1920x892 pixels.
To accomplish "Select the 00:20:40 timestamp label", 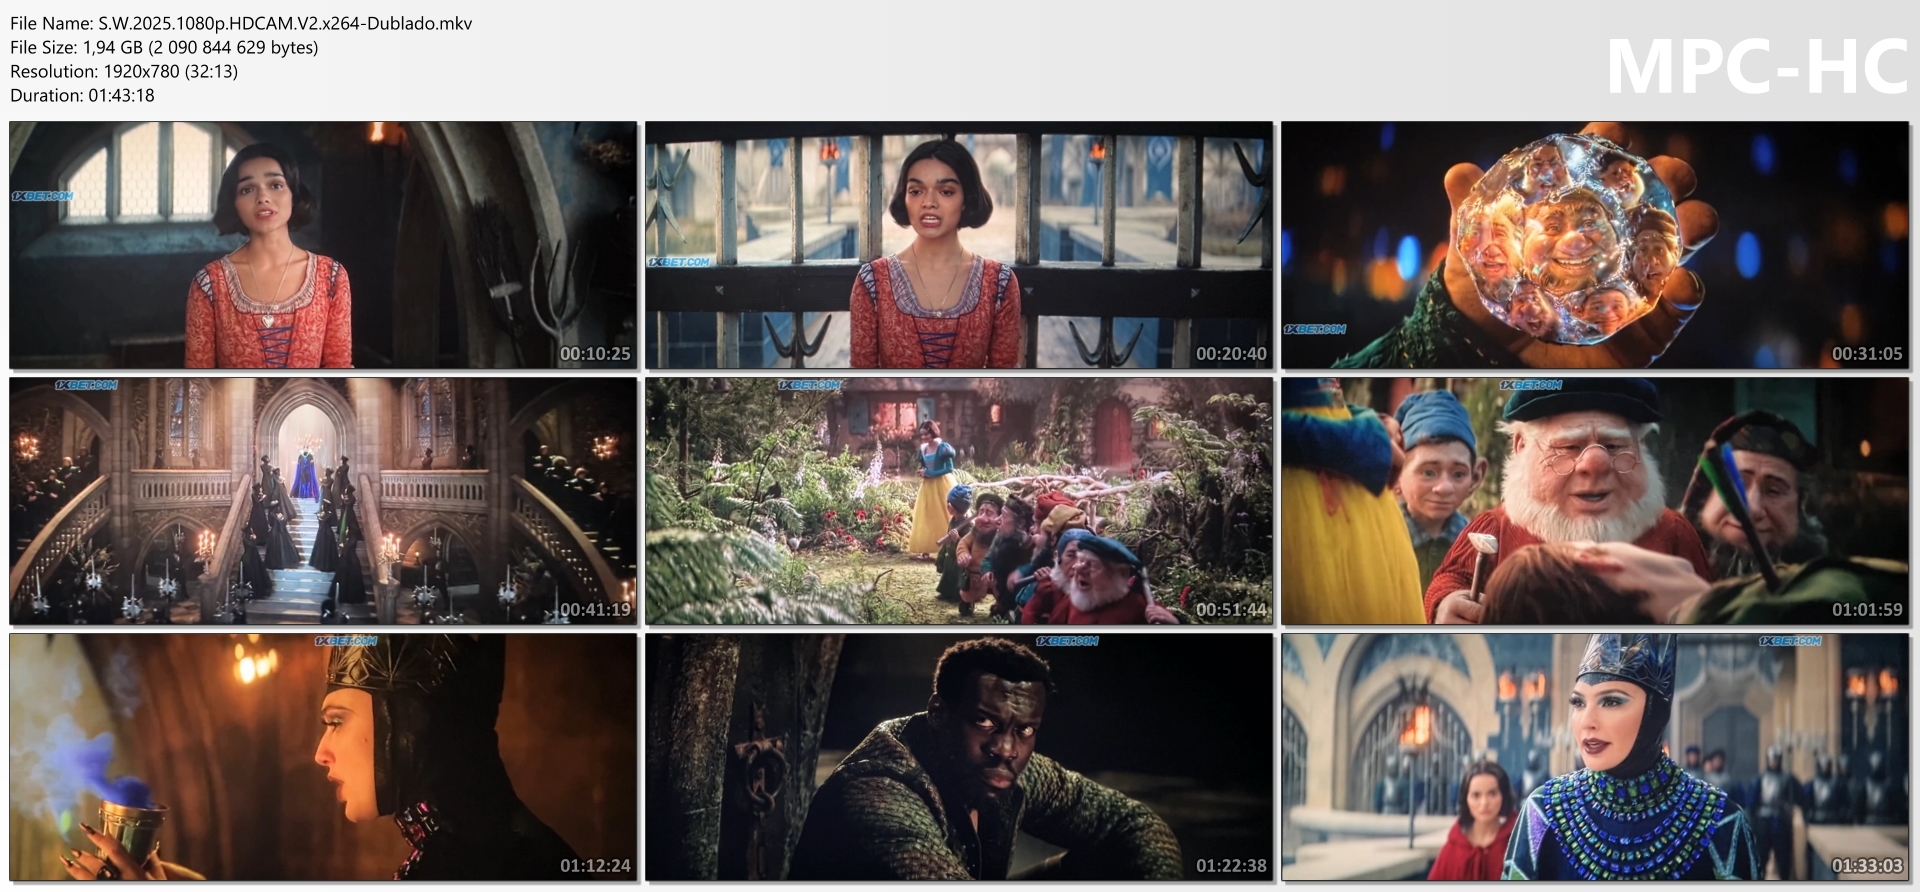I will pos(1231,354).
